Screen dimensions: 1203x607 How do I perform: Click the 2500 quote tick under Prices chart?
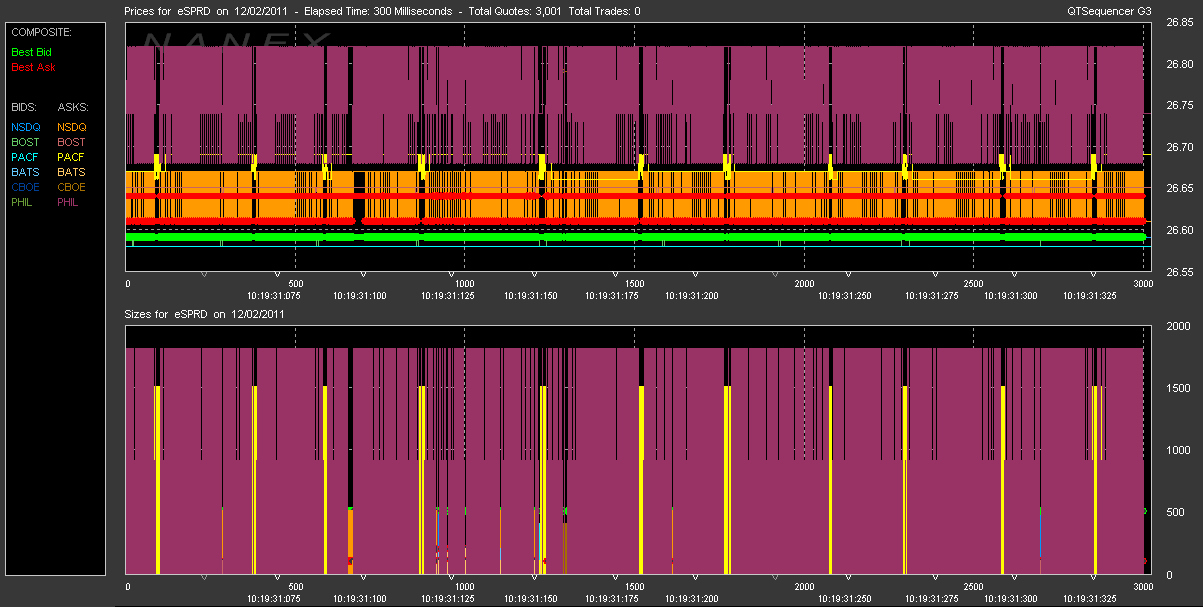pos(974,283)
